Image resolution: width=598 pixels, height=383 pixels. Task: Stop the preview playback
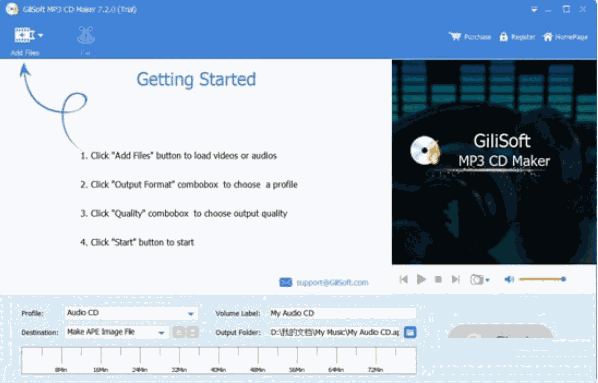[438, 280]
